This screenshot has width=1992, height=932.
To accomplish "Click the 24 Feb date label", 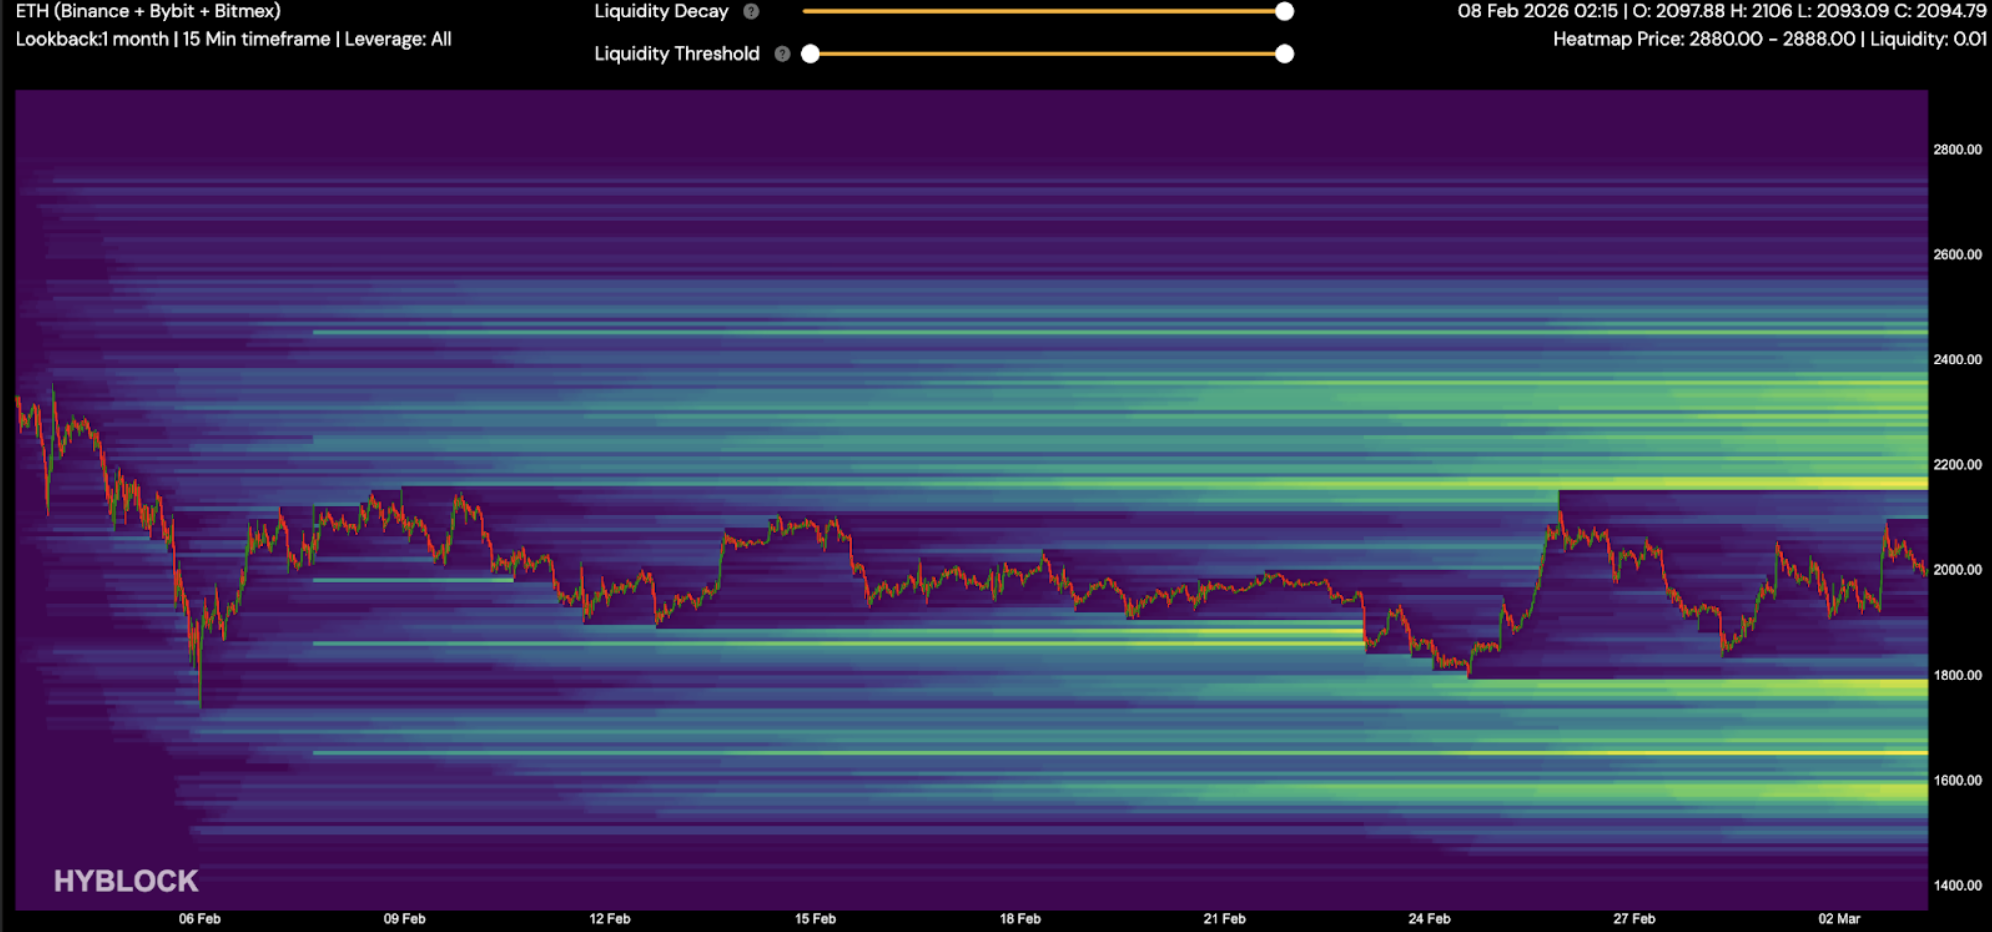I will pos(1429,919).
